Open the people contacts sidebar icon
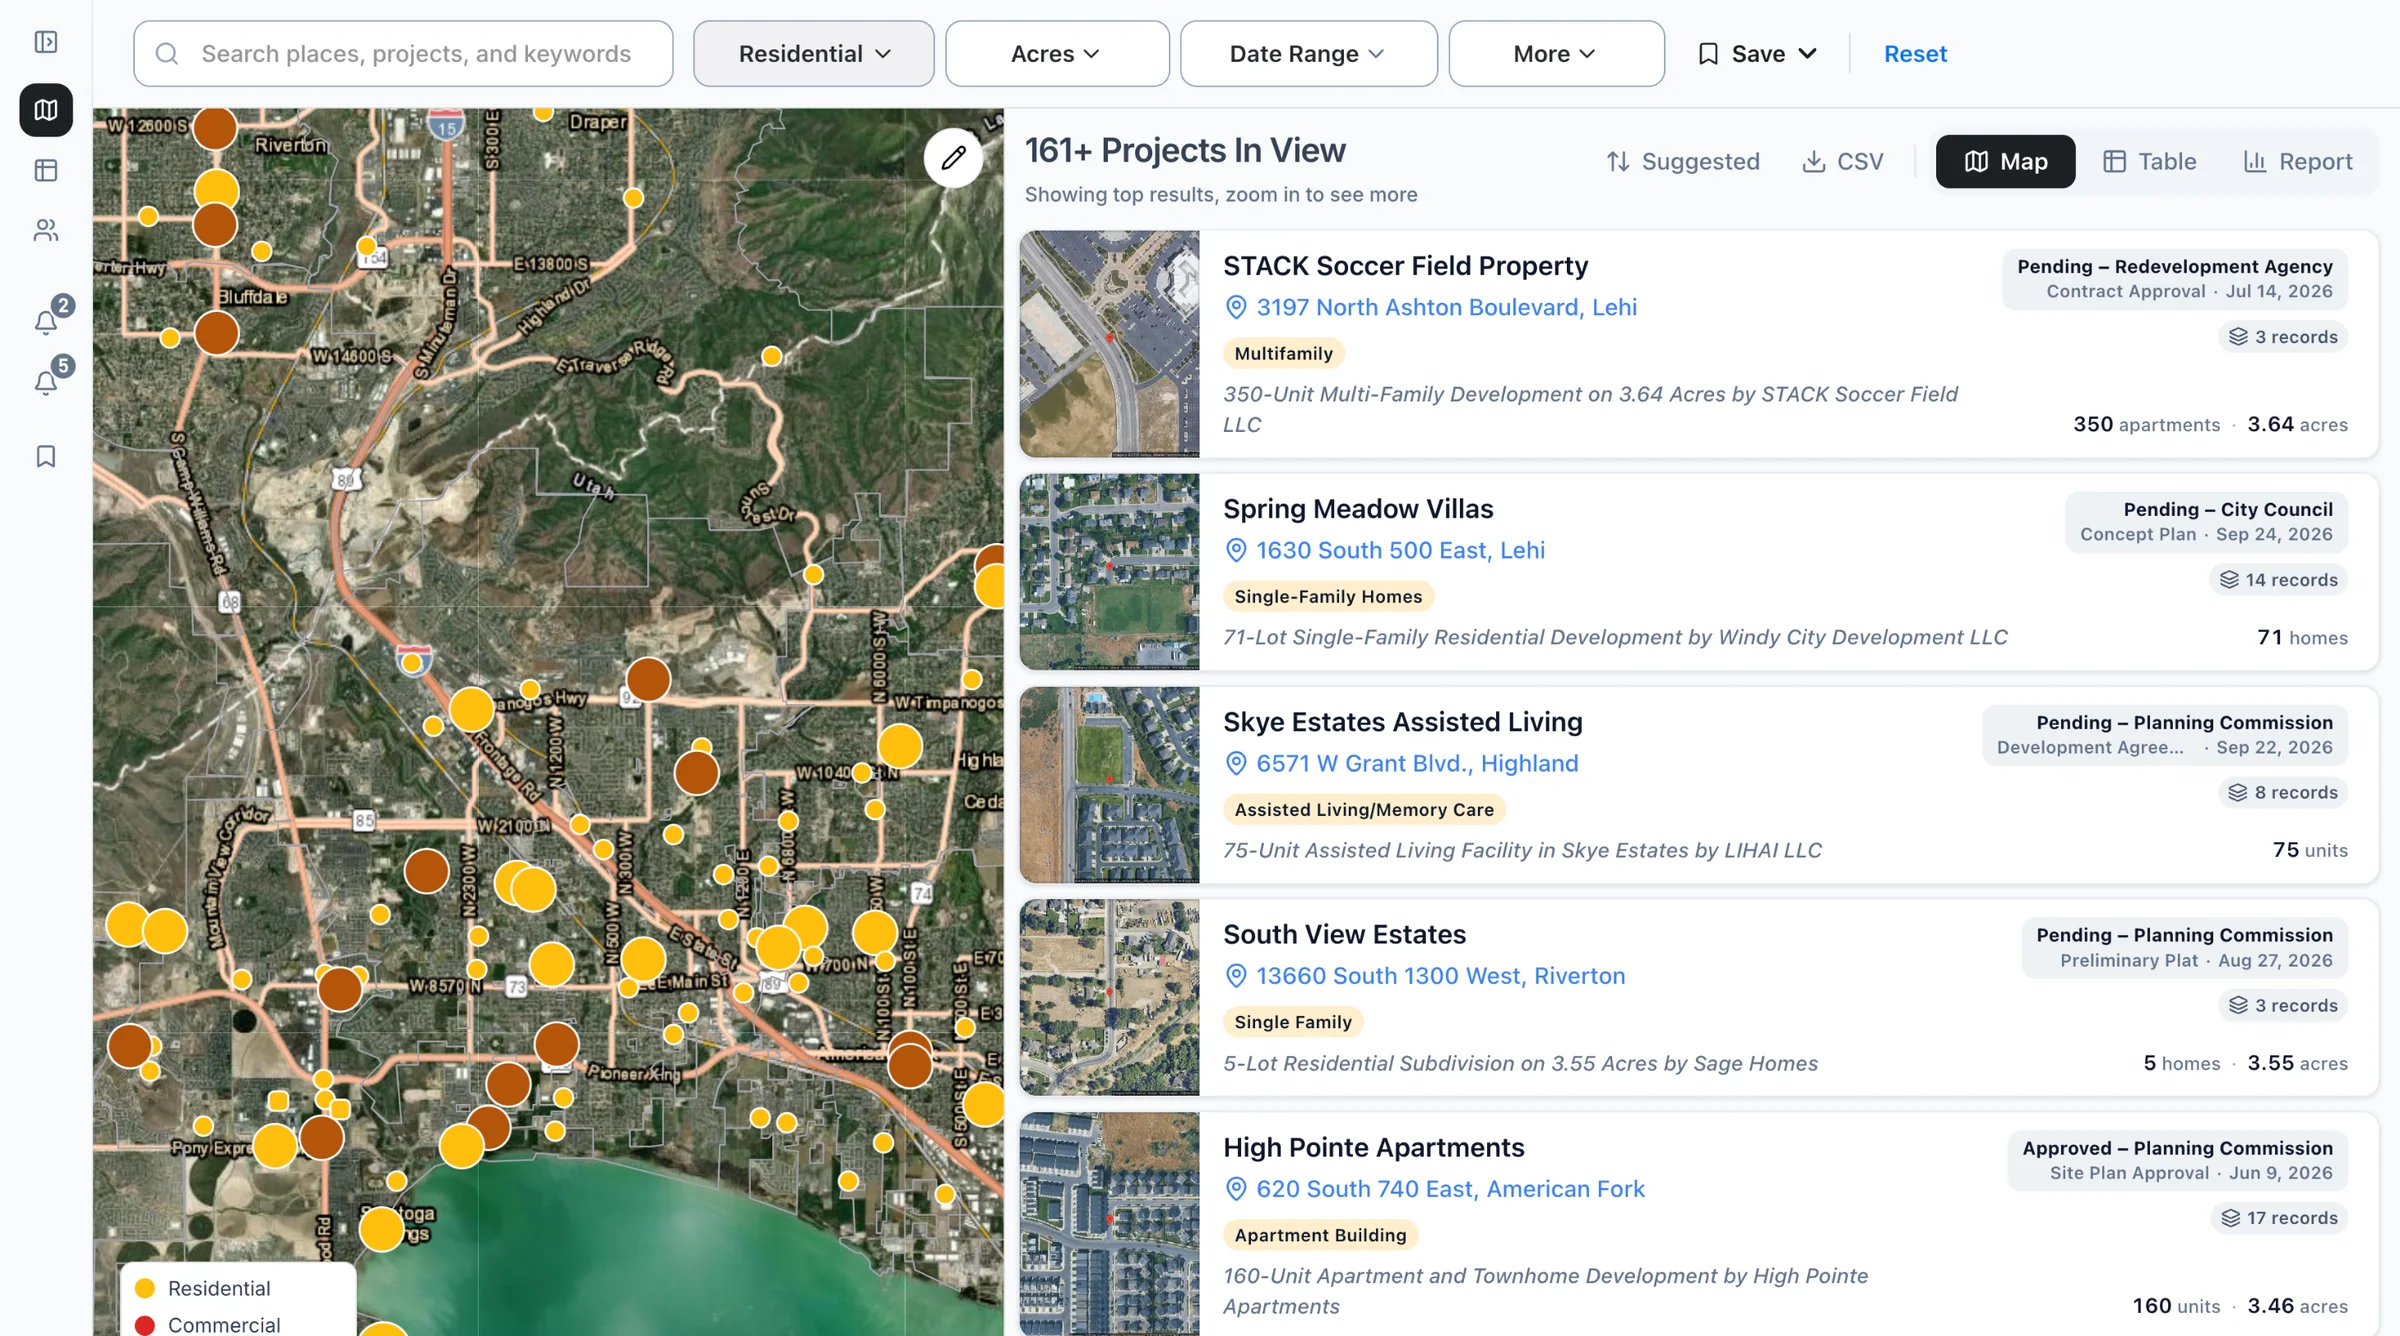The width and height of the screenshot is (2400, 1336). (46, 231)
